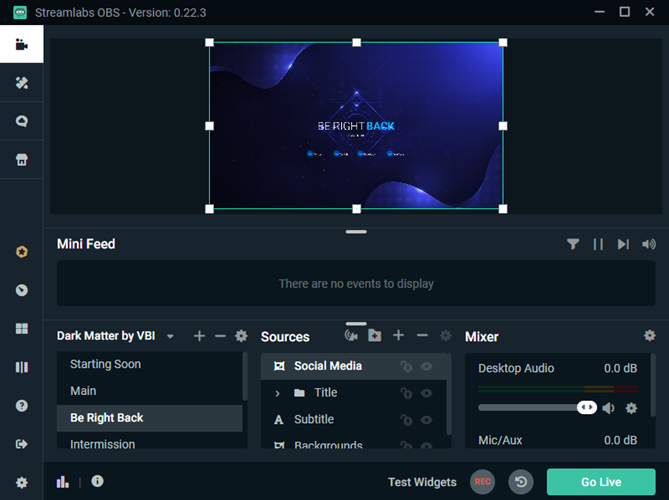
Task: Select the Social Media source
Action: [354, 366]
